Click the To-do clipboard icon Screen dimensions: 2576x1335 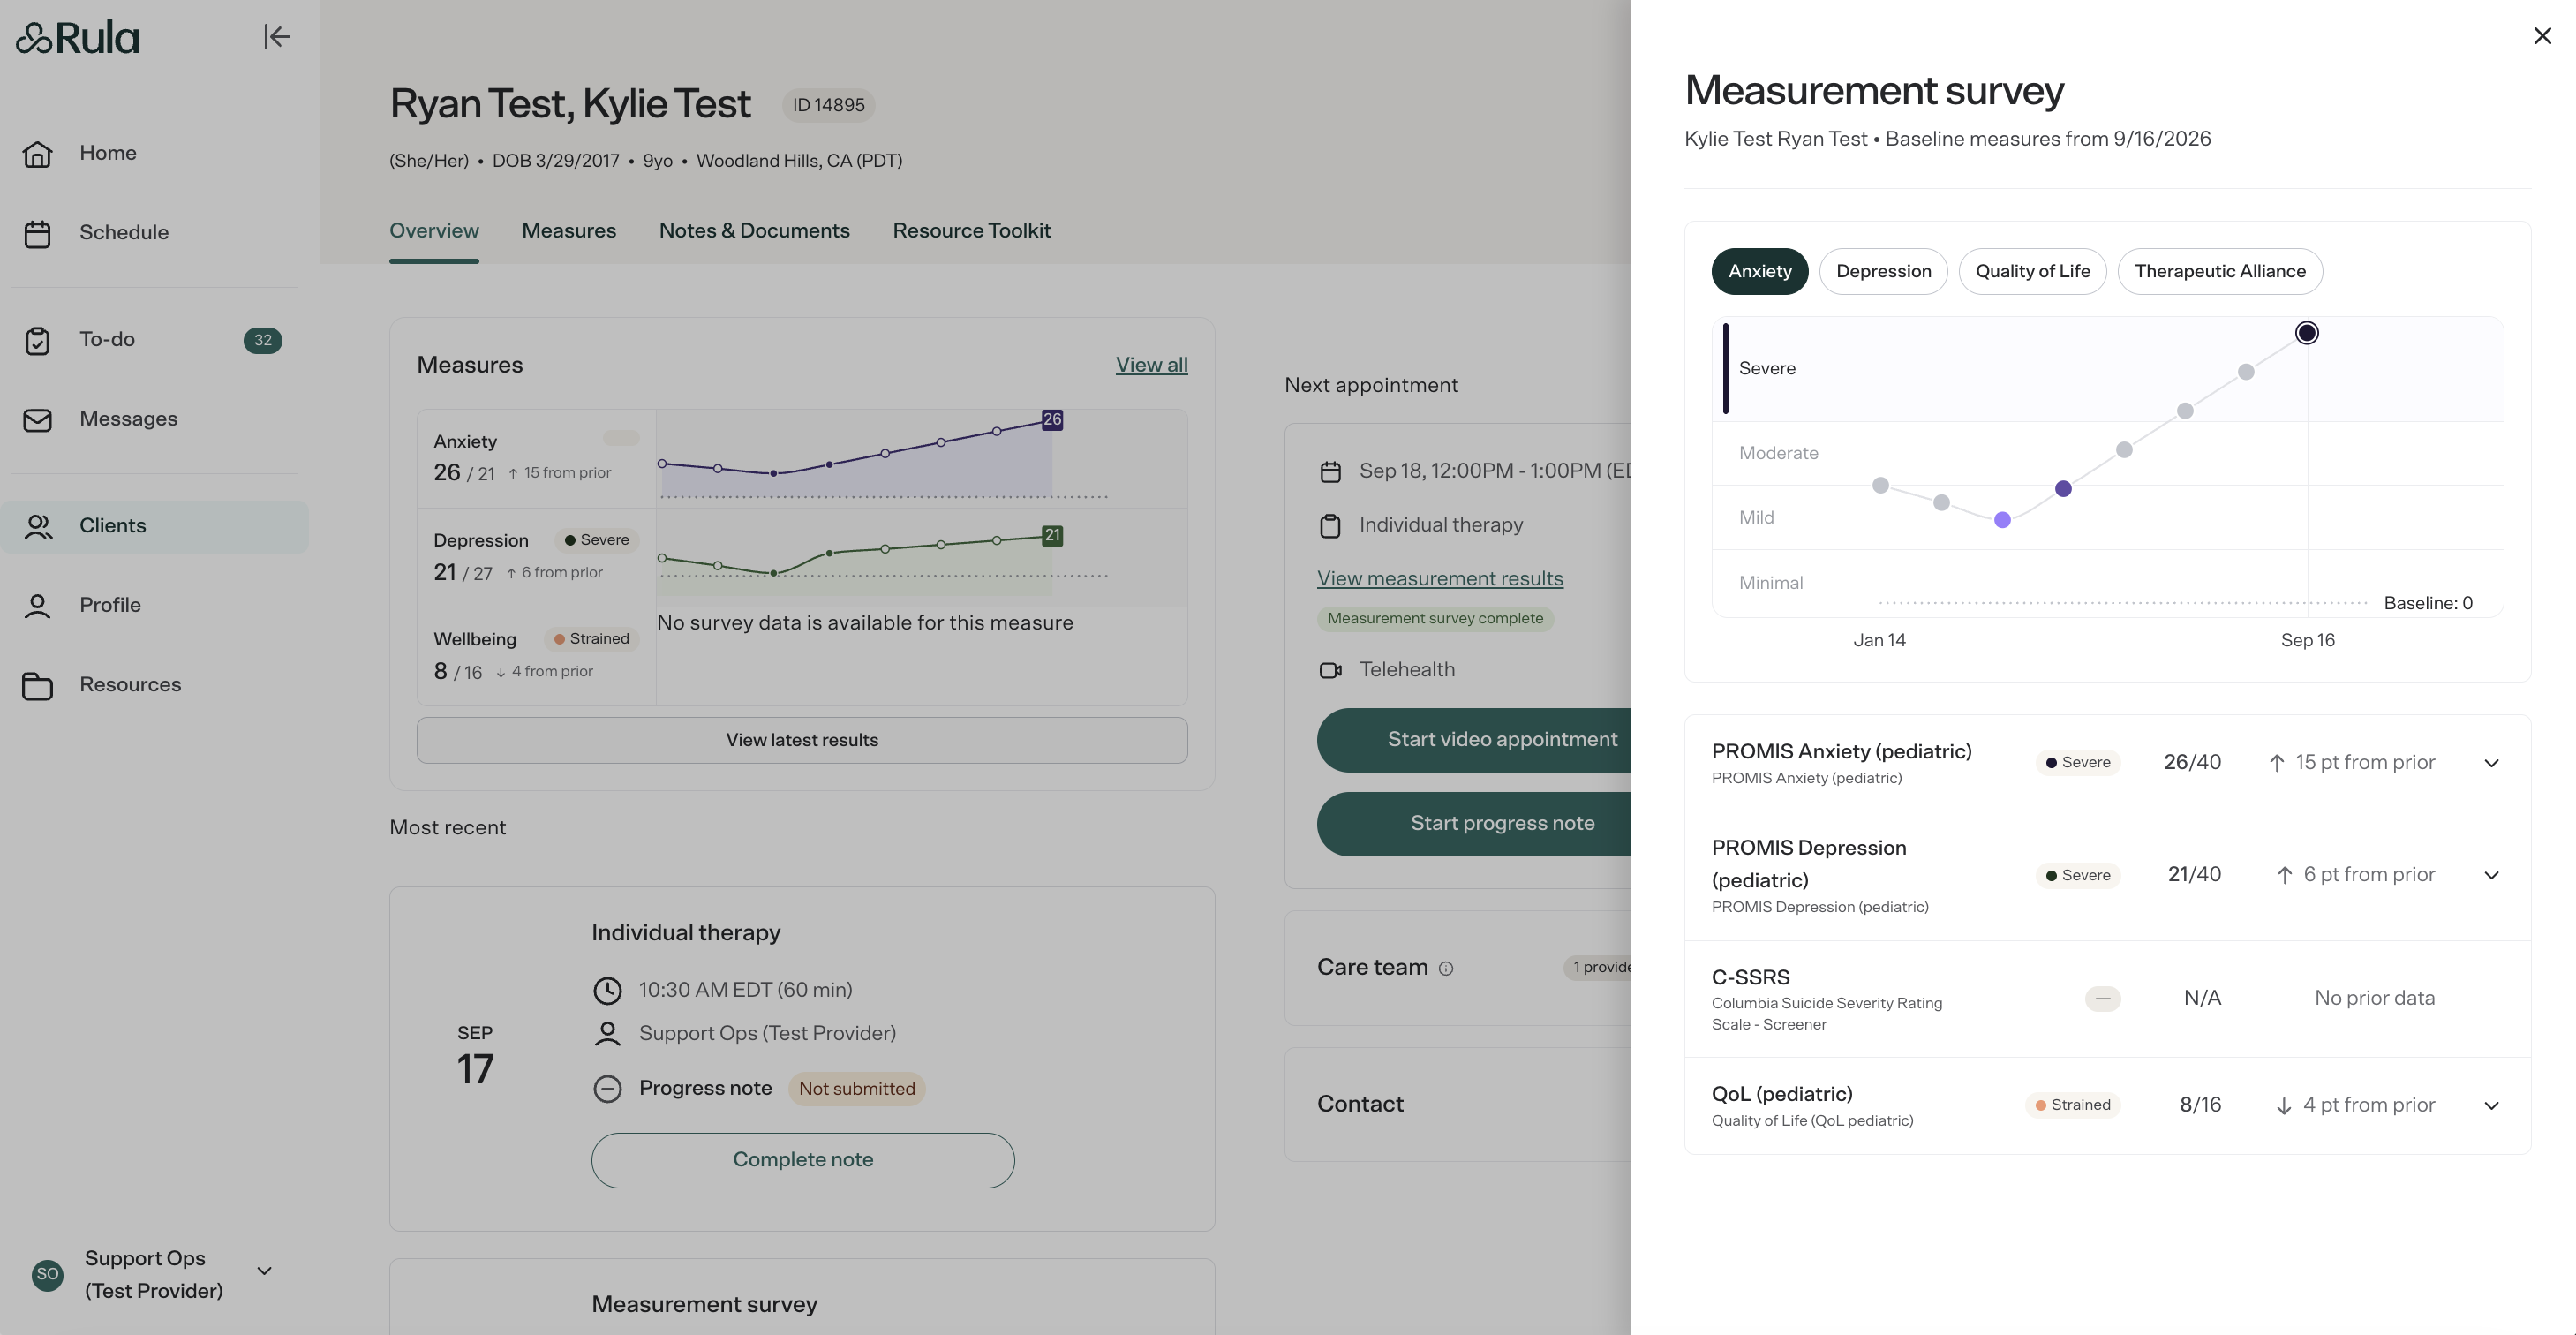(37, 340)
